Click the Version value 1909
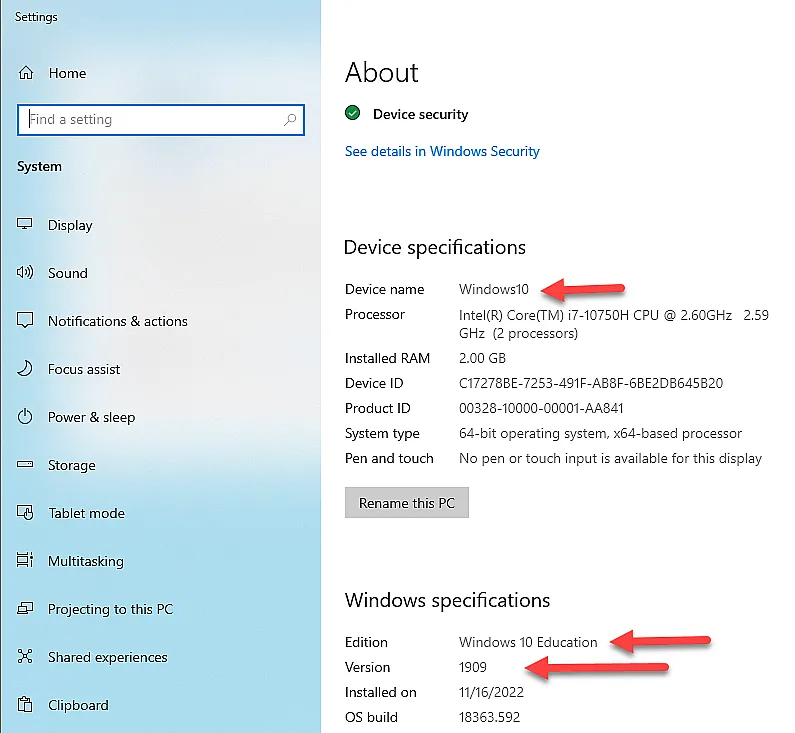 coord(473,668)
